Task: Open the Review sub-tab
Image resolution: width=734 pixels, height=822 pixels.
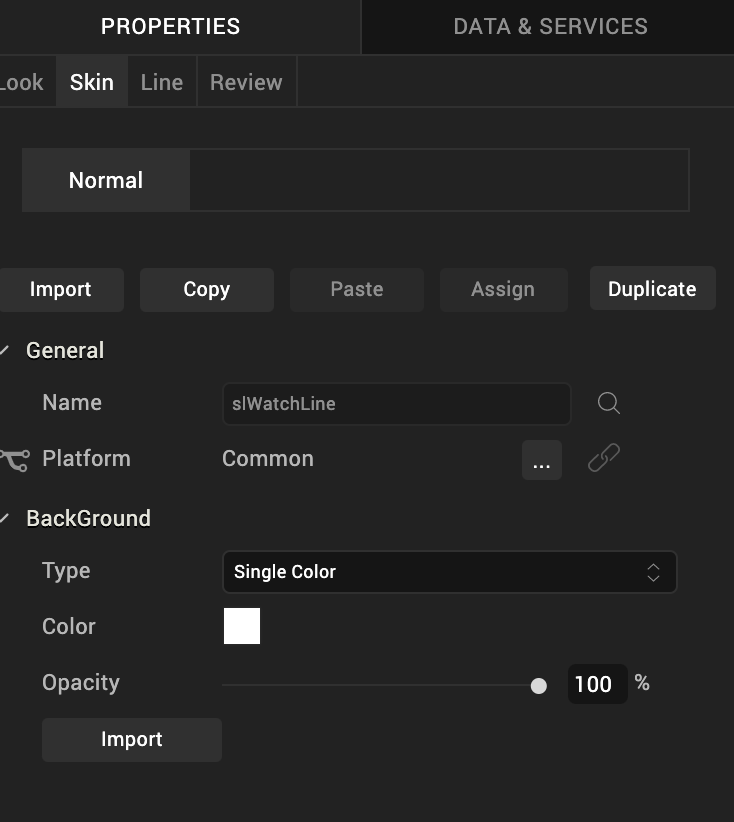Action: click(x=246, y=82)
